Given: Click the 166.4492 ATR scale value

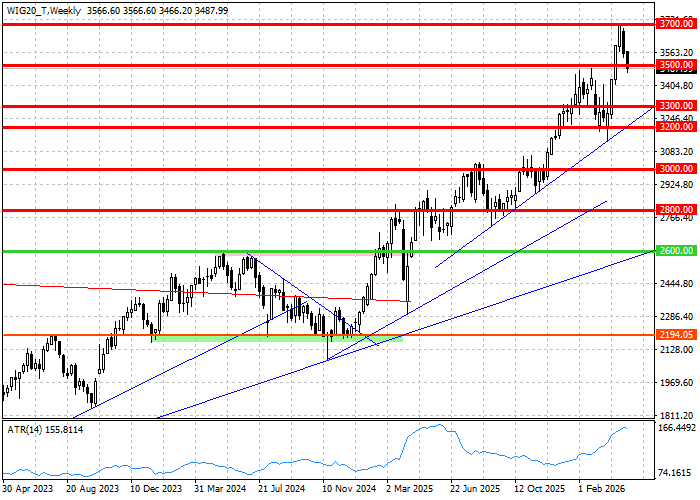Looking at the screenshot, I should (x=677, y=428).
